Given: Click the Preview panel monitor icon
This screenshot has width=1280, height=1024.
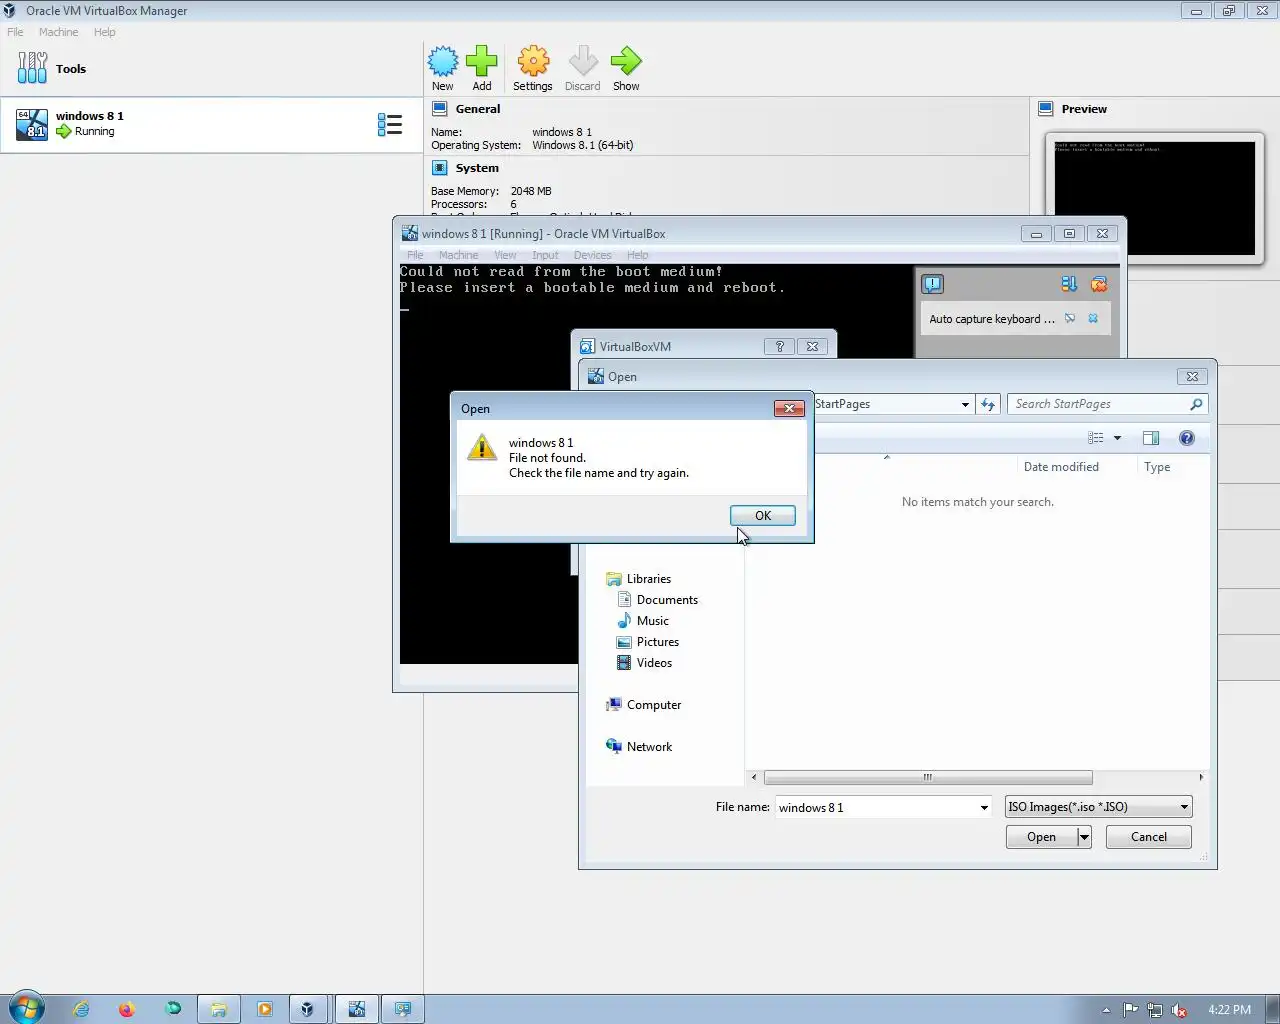Looking at the screenshot, I should pos(1046,109).
